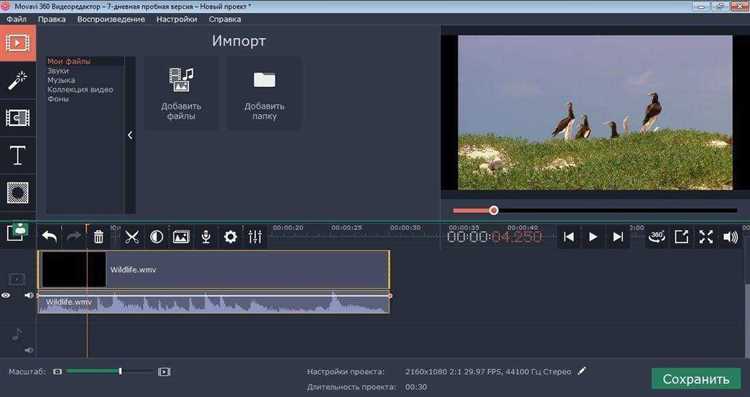
Task: Select Коллекция видео in the import list
Action: (x=80, y=89)
